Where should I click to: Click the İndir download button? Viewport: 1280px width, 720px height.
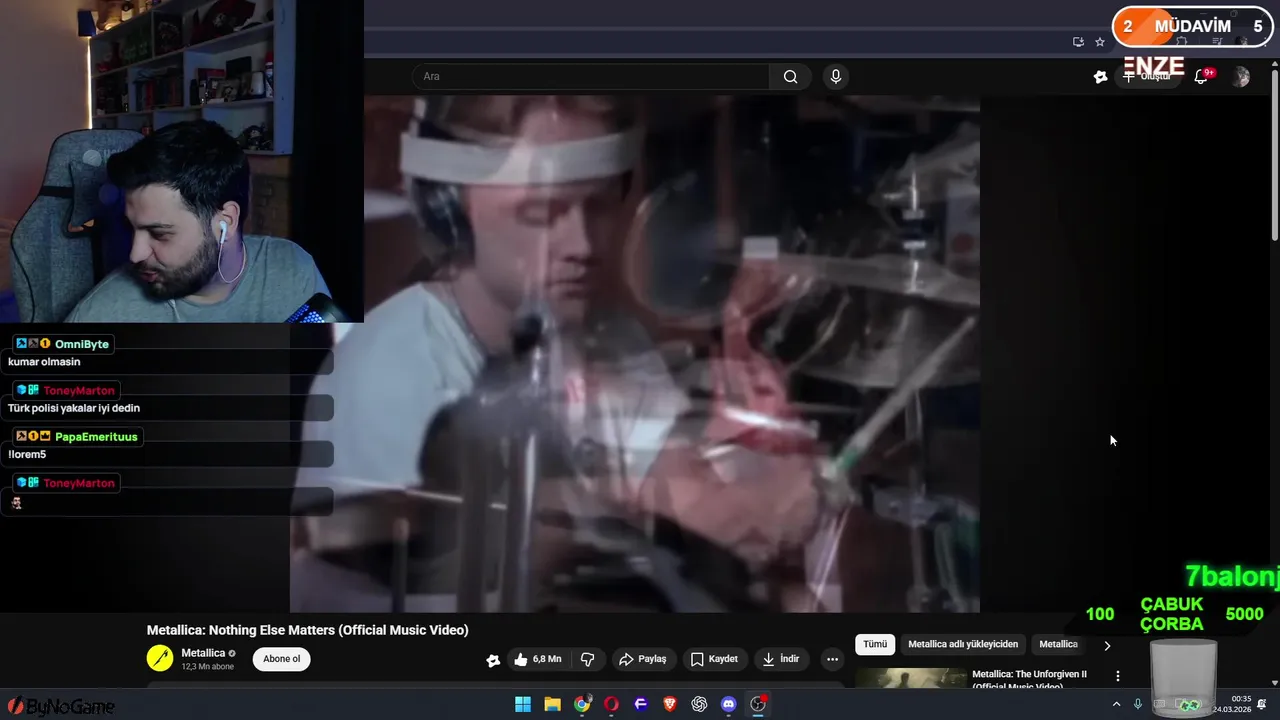point(780,659)
